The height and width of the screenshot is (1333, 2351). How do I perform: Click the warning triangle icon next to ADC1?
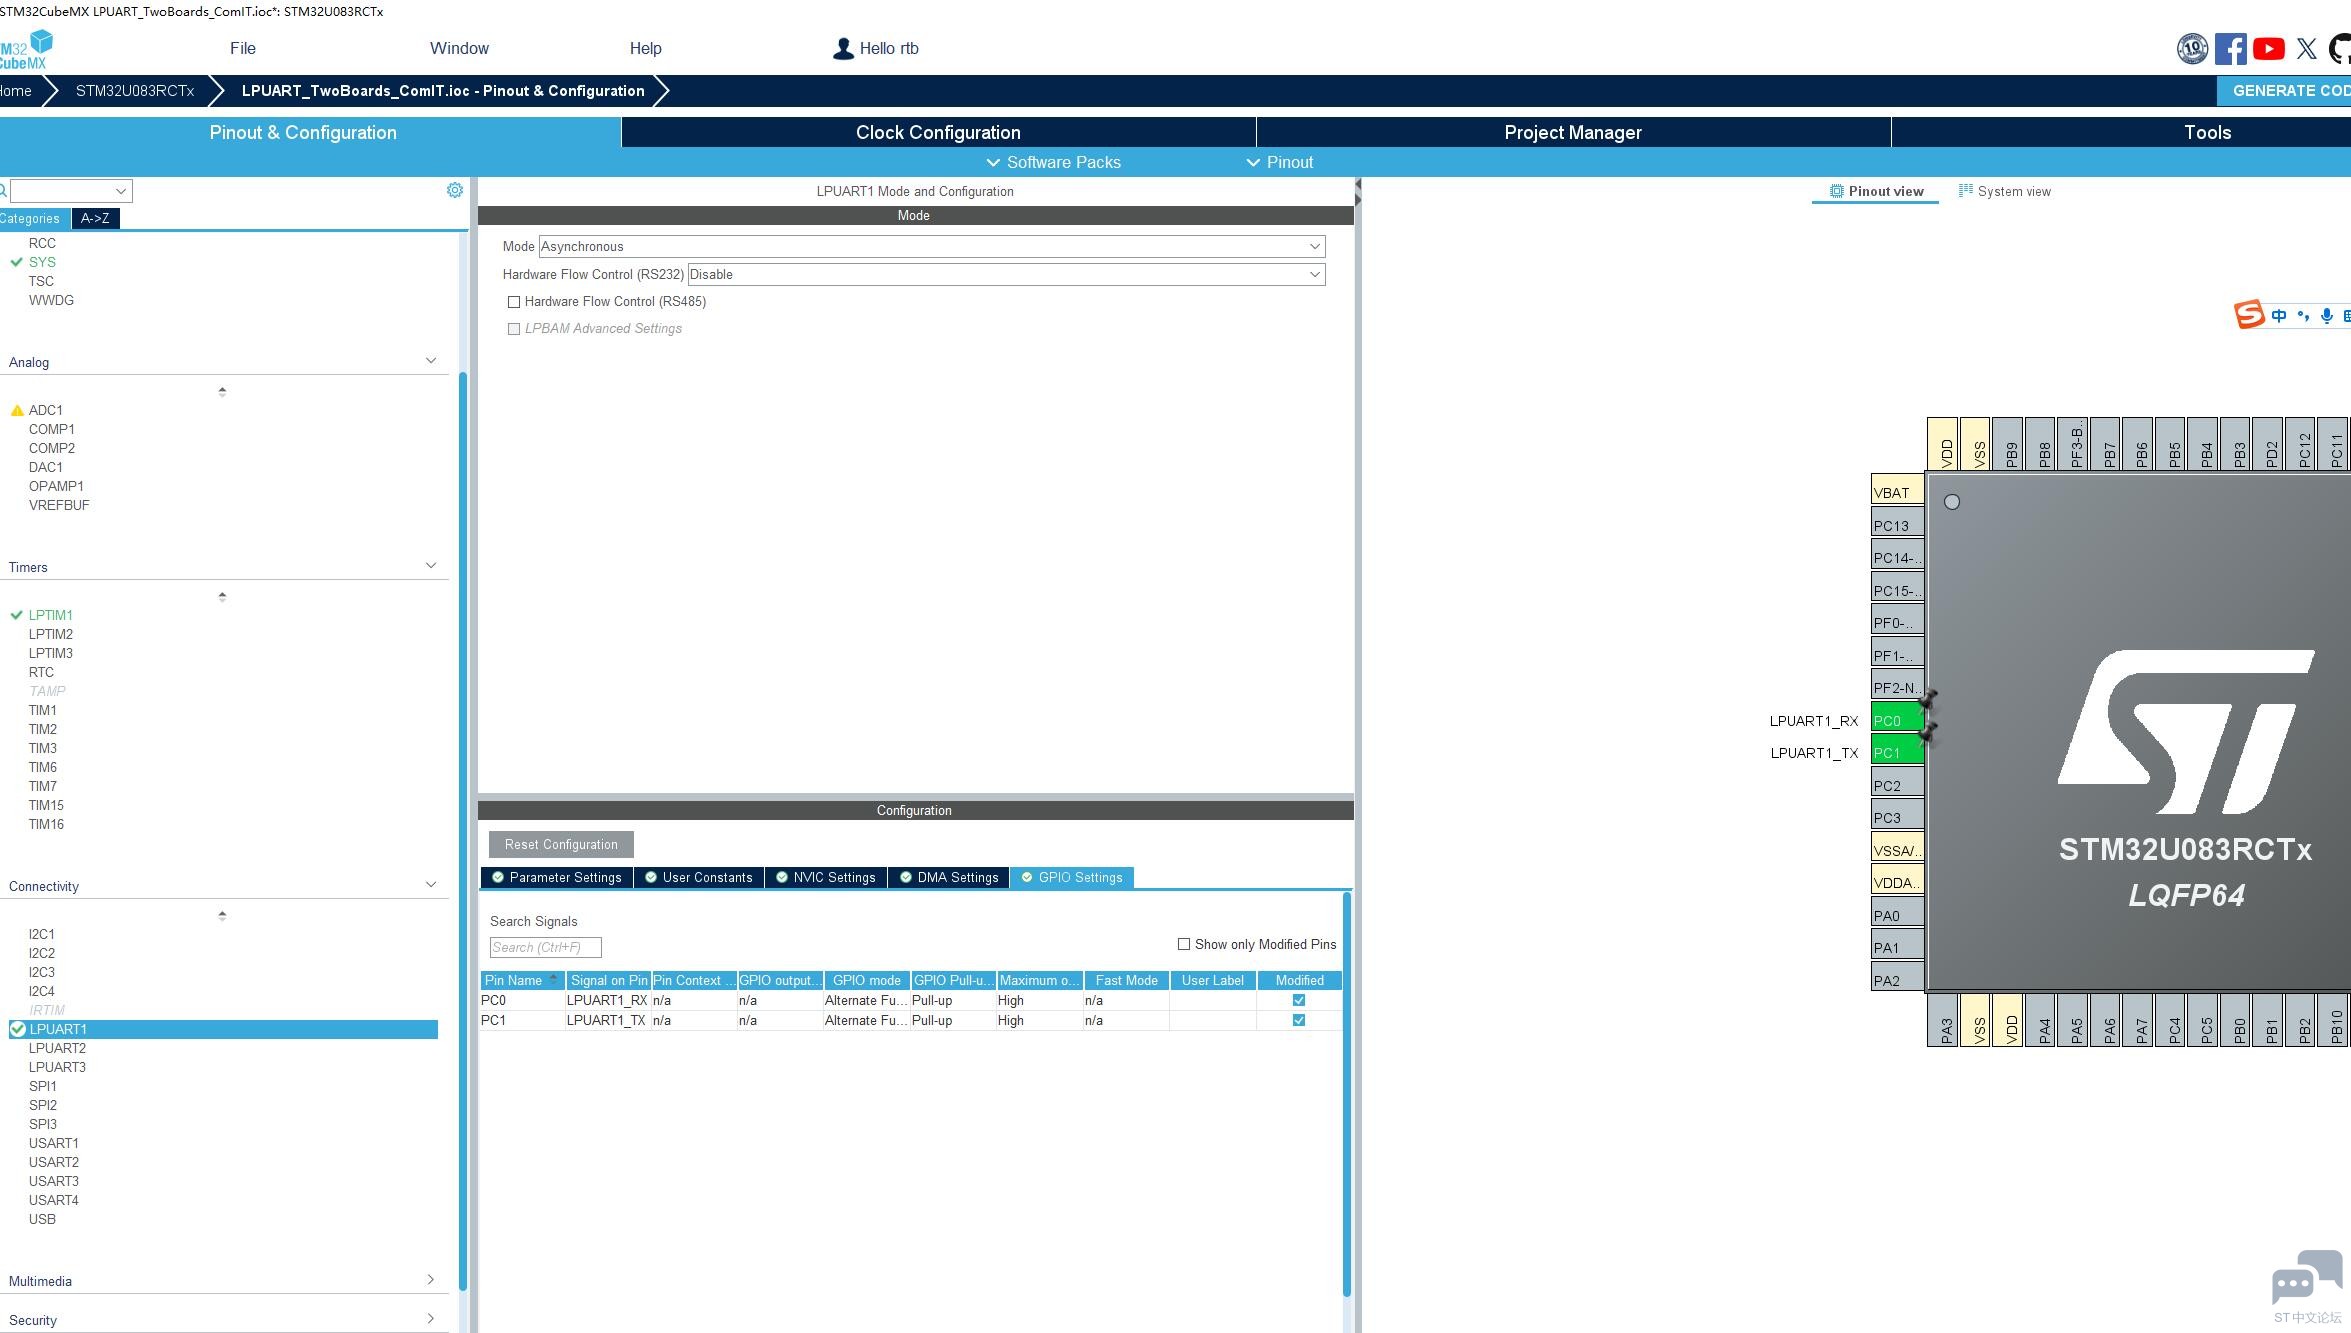click(17, 410)
